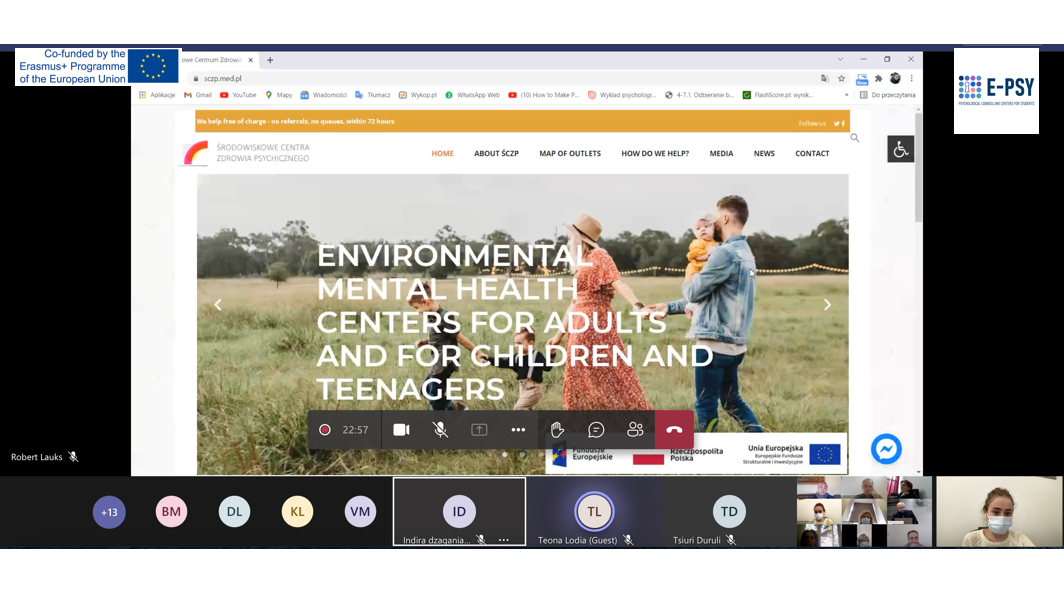Click the translate page icon in address bar
This screenshot has height=590, width=1064.
[824, 78]
